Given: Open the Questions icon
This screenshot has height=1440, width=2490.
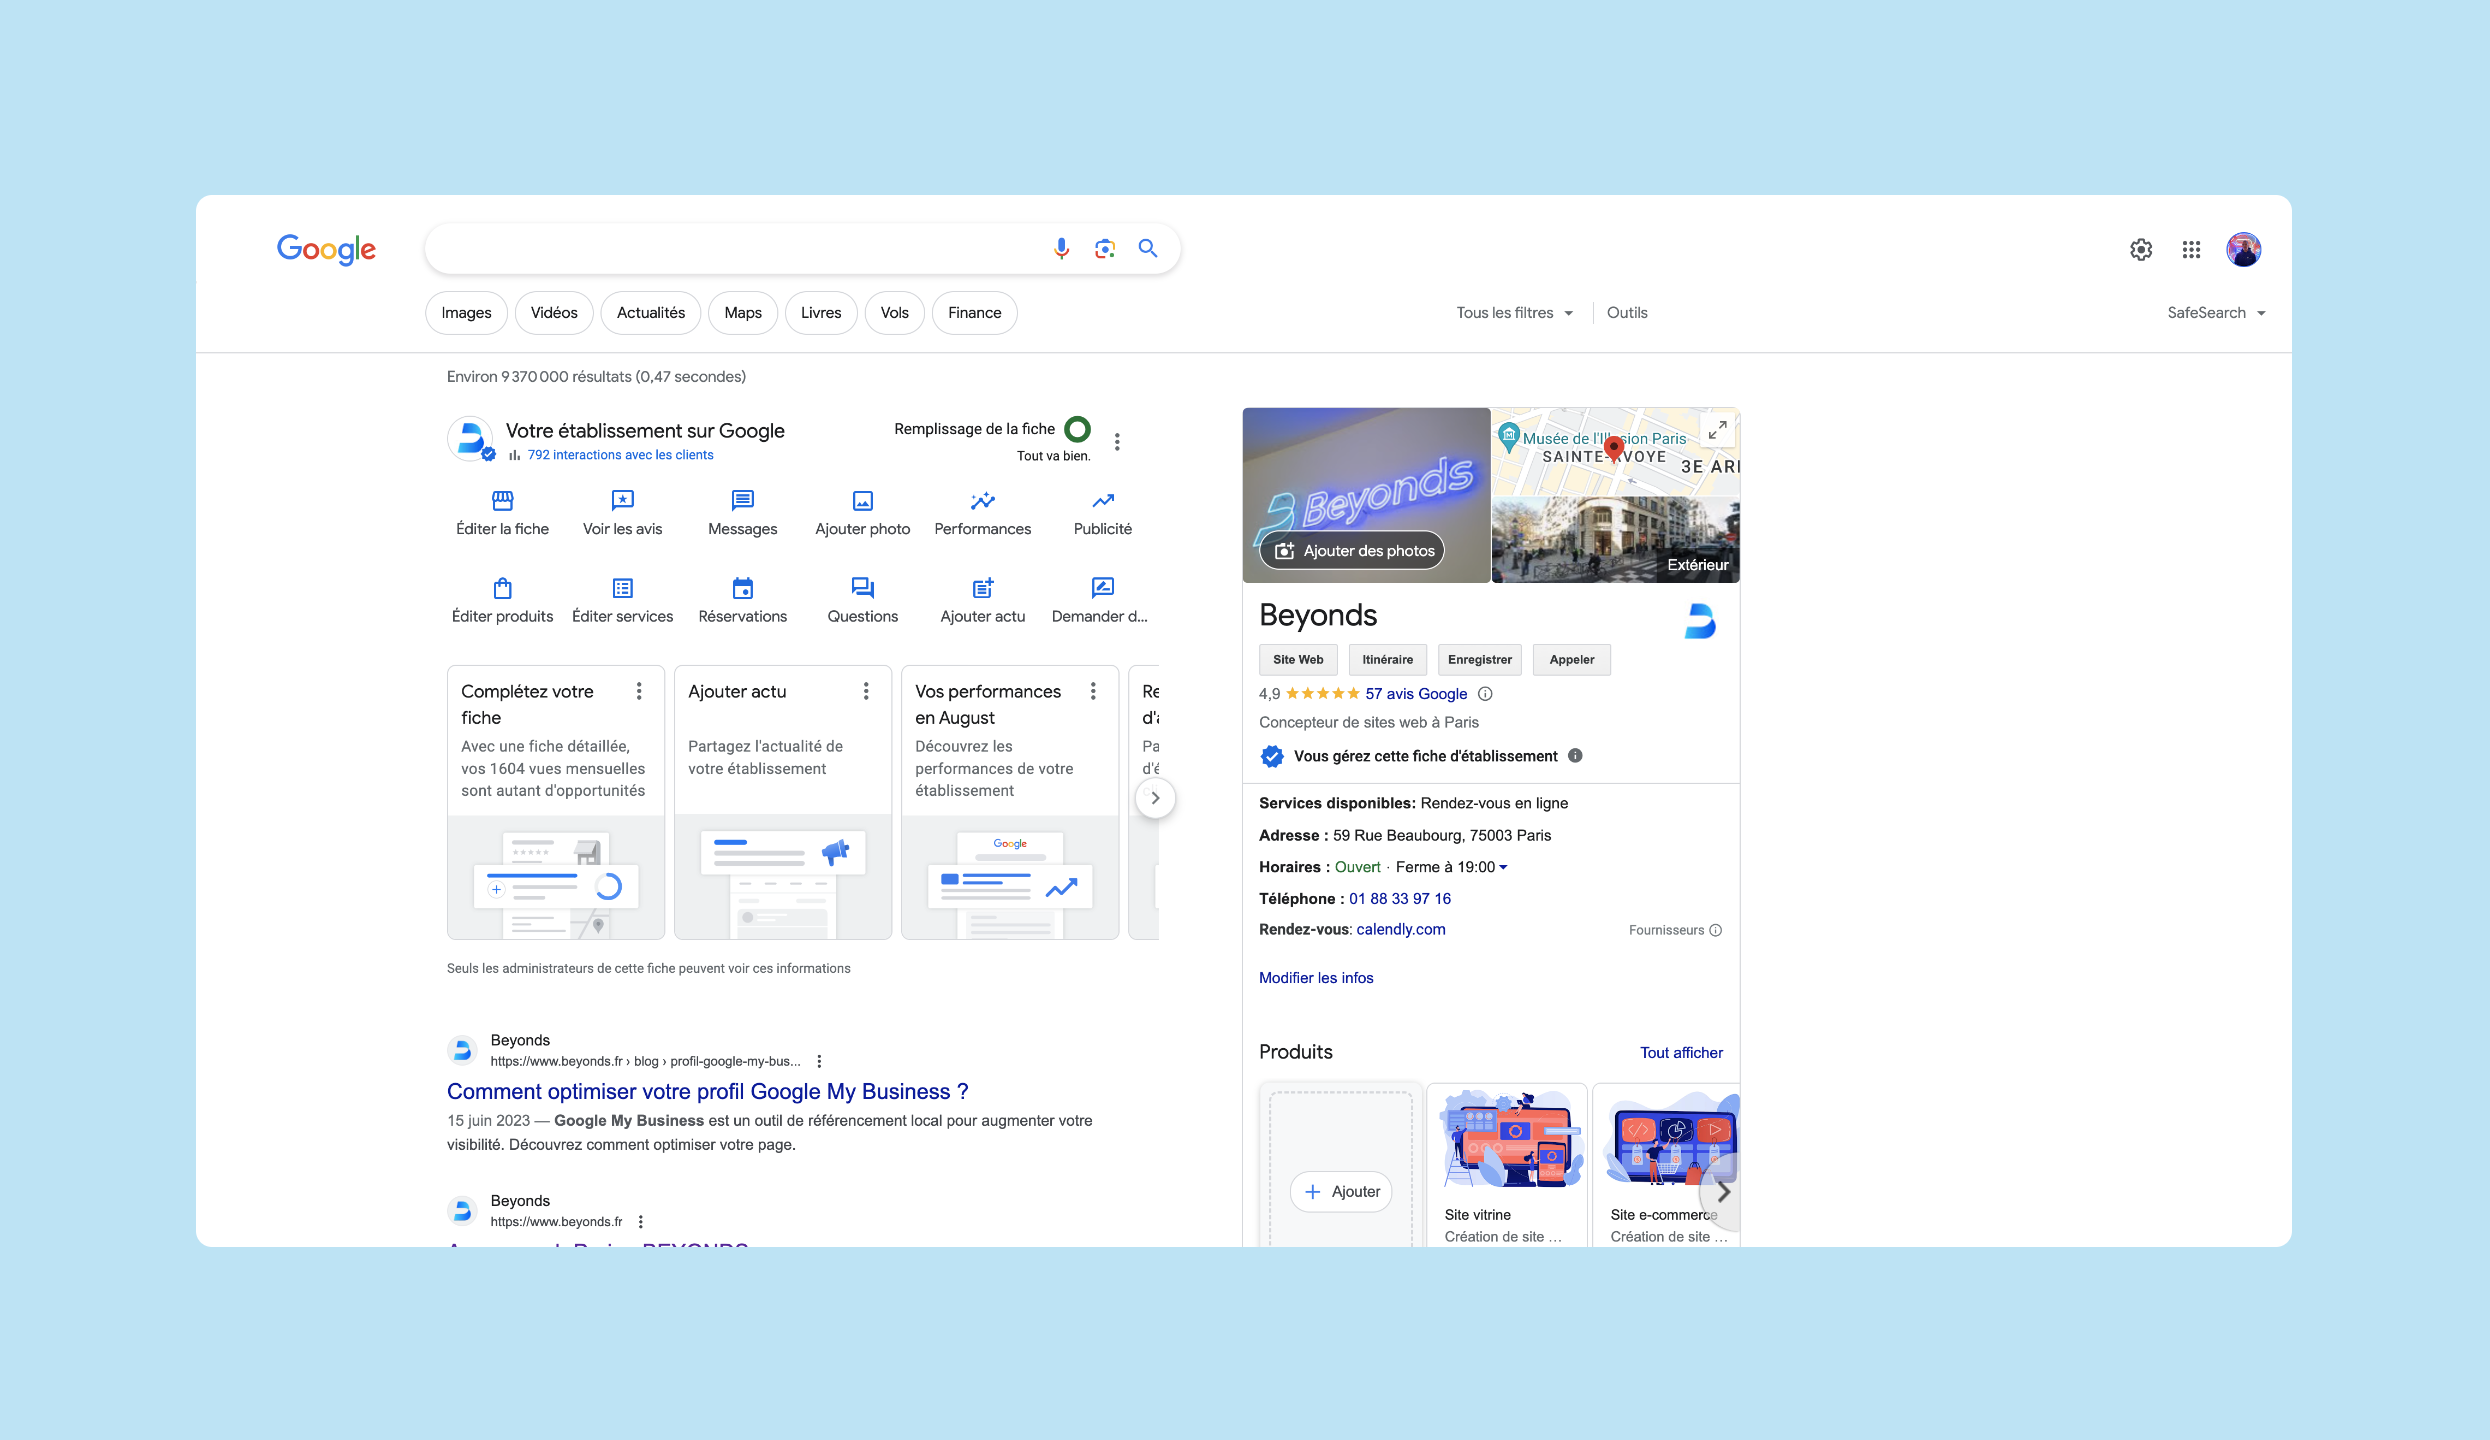Looking at the screenshot, I should tap(862, 588).
